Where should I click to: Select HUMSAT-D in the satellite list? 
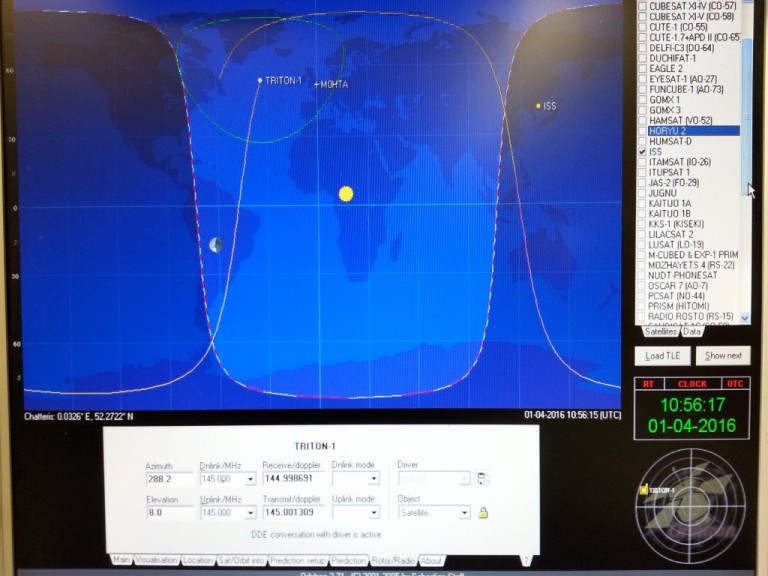[670, 141]
